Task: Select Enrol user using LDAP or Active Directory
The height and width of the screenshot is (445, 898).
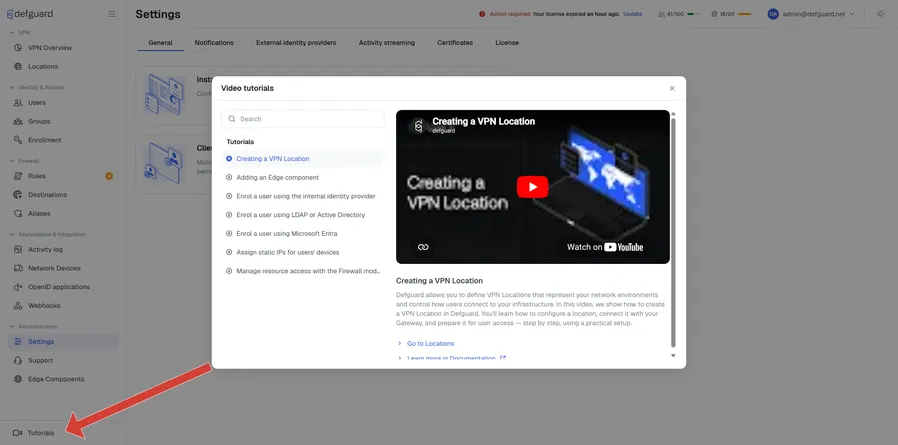Action: coord(303,215)
